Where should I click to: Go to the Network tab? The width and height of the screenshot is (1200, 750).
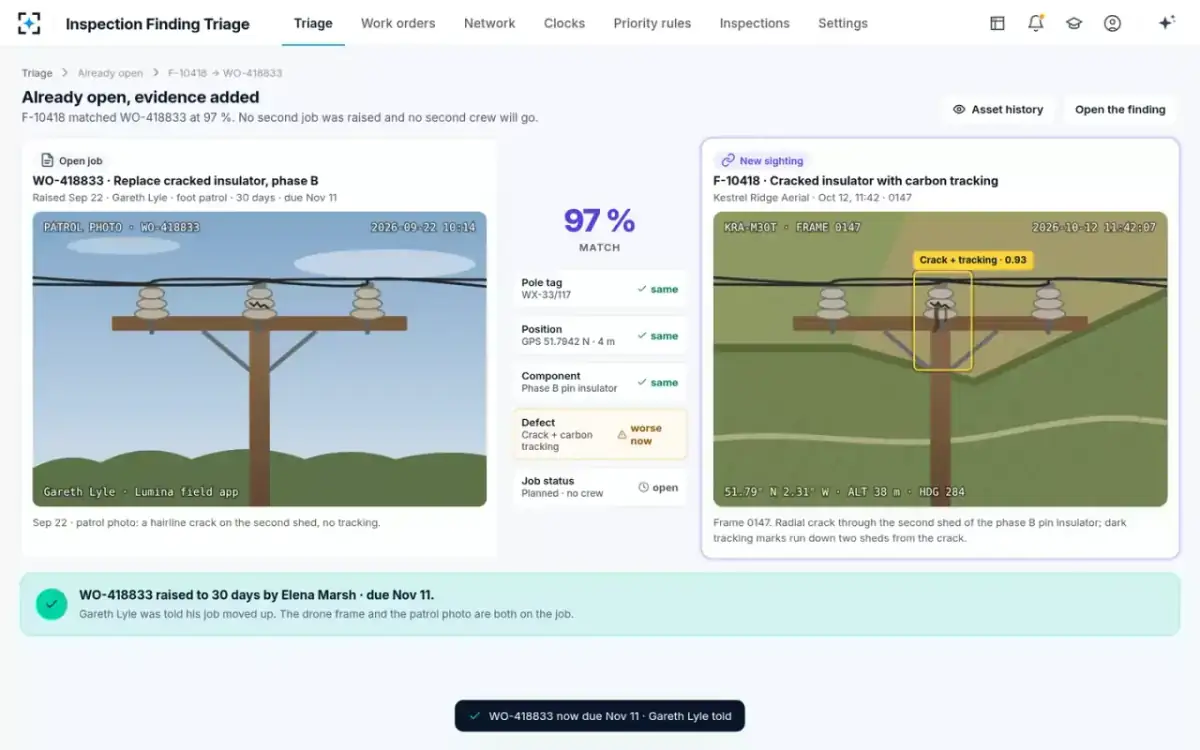coord(490,23)
